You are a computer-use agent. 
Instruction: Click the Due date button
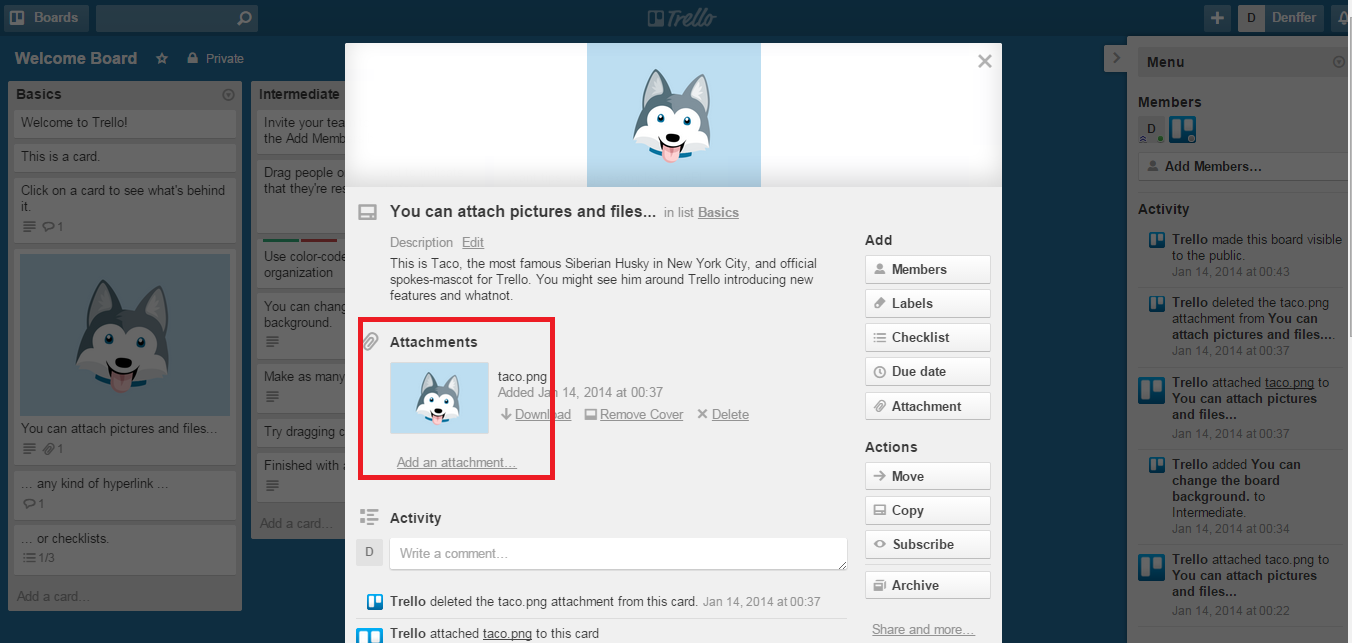[928, 371]
